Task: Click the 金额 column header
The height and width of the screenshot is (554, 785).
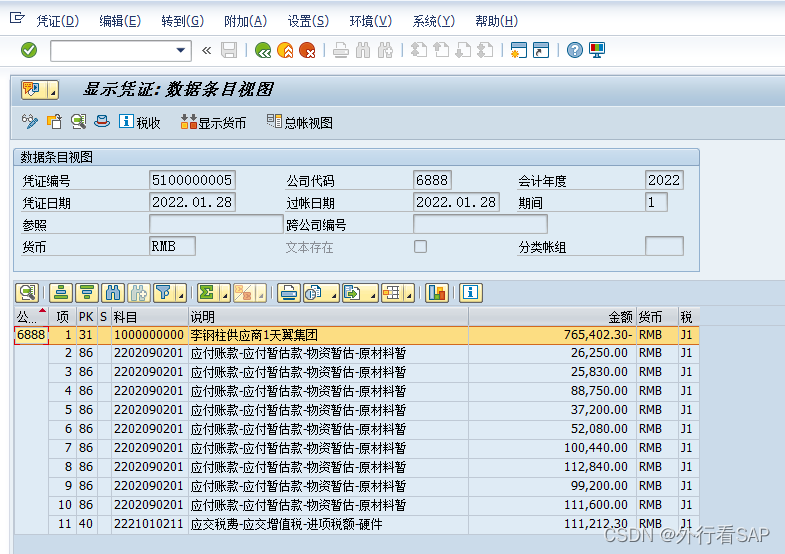Action: (x=553, y=316)
